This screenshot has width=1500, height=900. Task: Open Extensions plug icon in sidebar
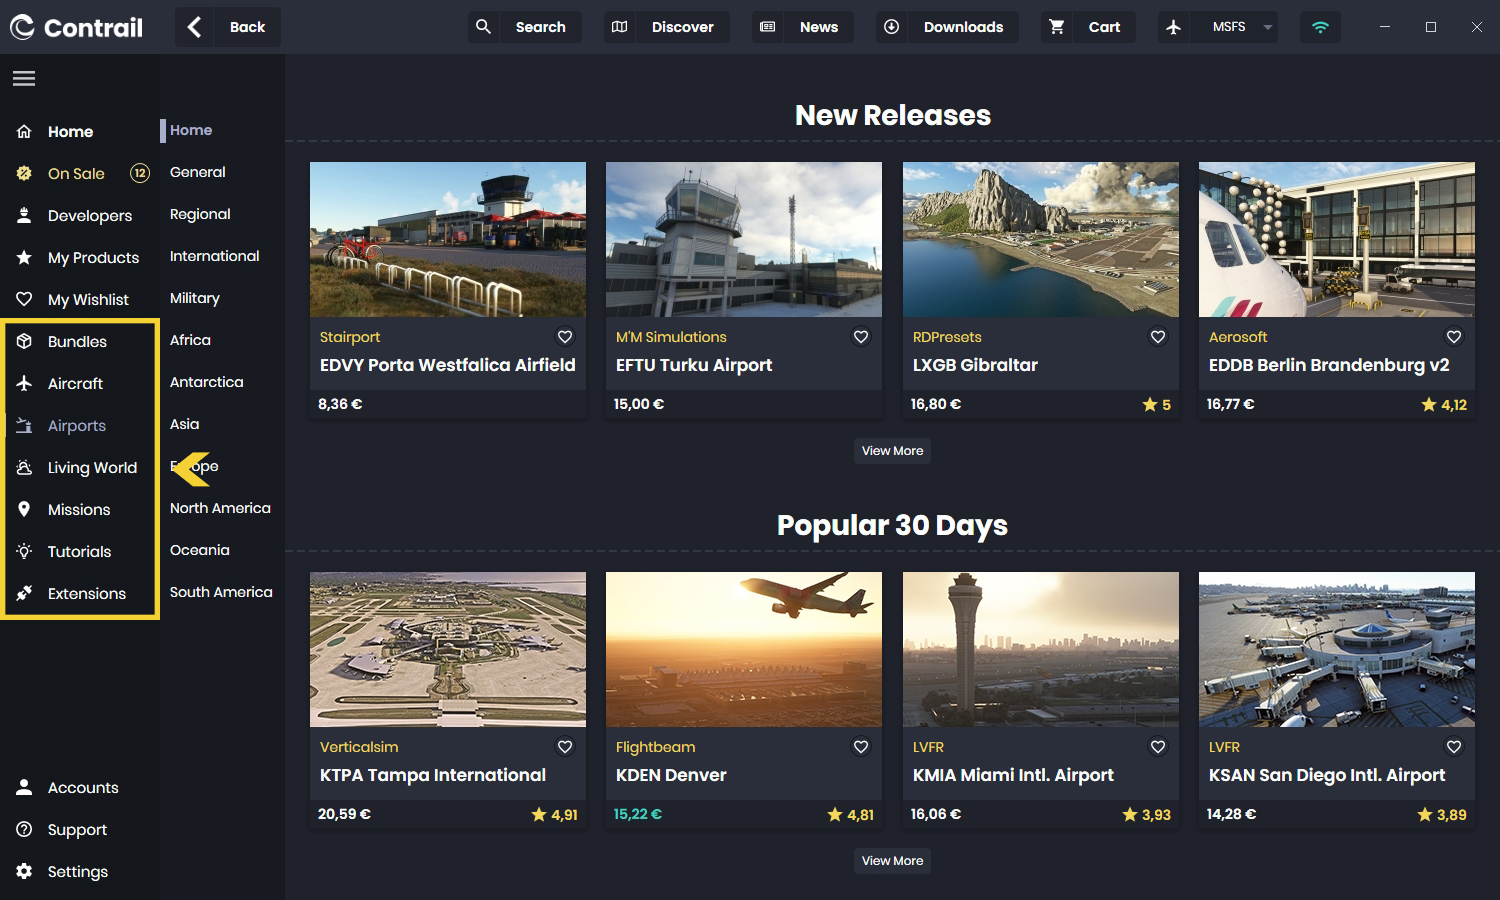24,593
